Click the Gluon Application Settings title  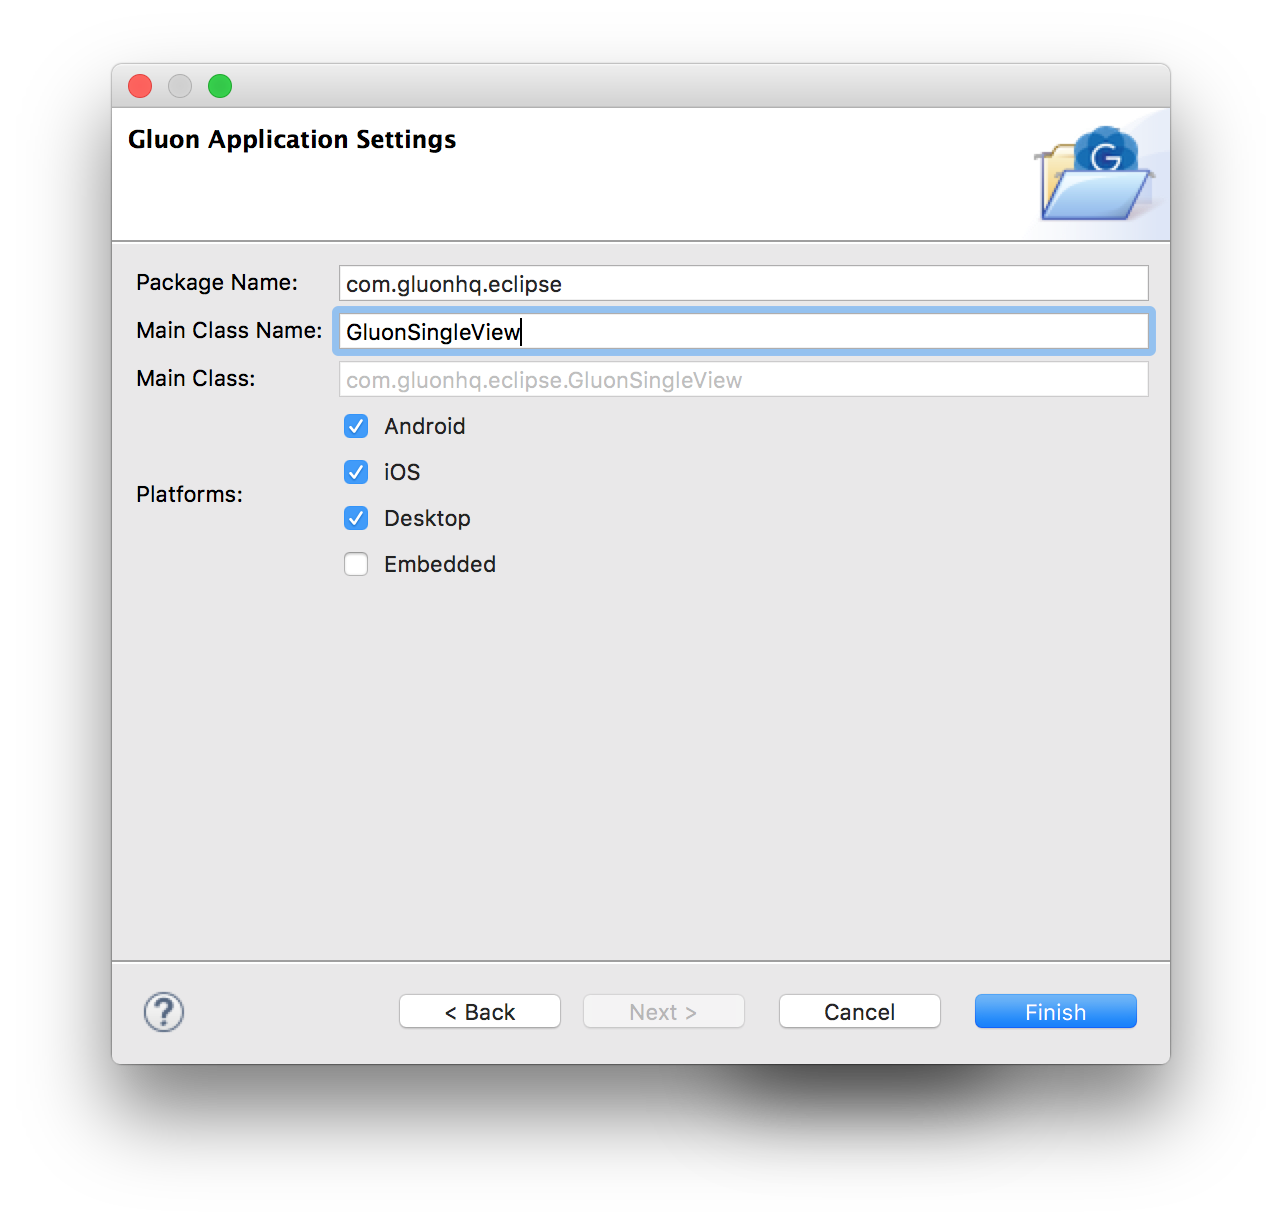tap(292, 139)
